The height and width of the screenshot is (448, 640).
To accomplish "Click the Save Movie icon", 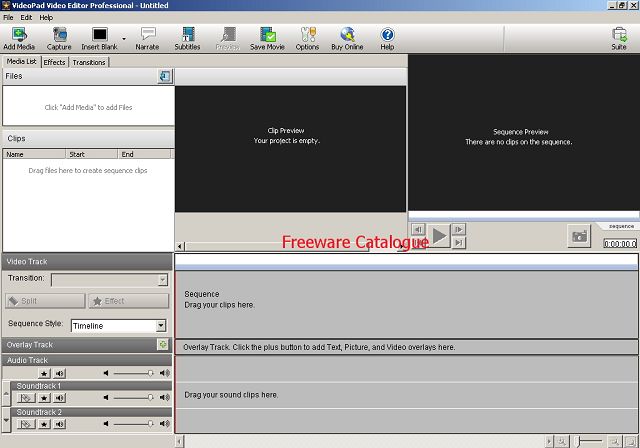I will [267, 38].
